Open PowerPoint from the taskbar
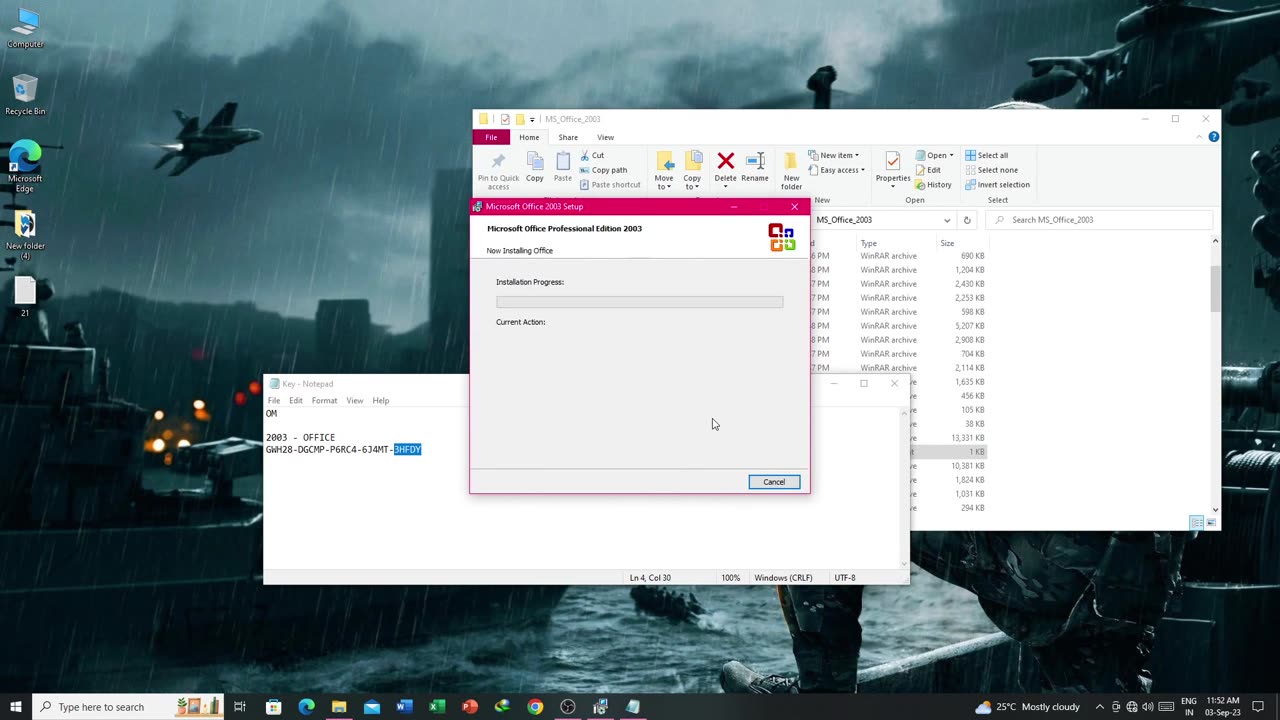 (470, 707)
